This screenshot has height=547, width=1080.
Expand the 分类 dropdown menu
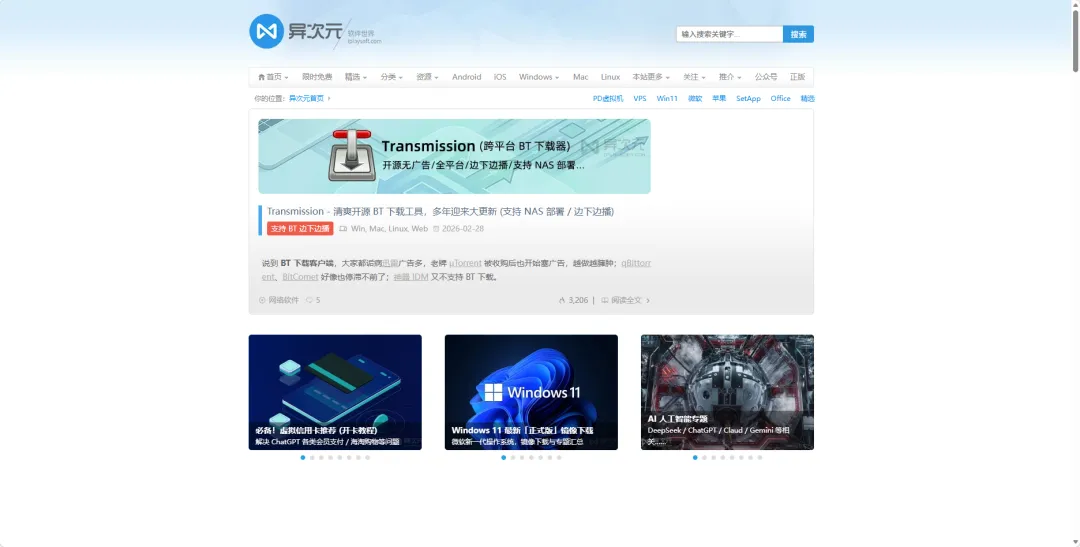coord(391,77)
